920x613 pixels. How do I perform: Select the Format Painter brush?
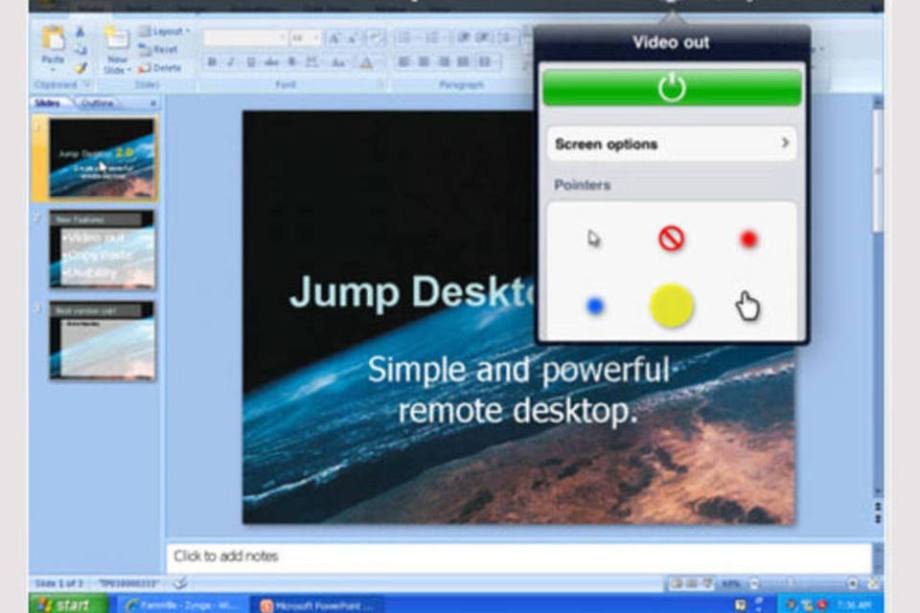80,68
